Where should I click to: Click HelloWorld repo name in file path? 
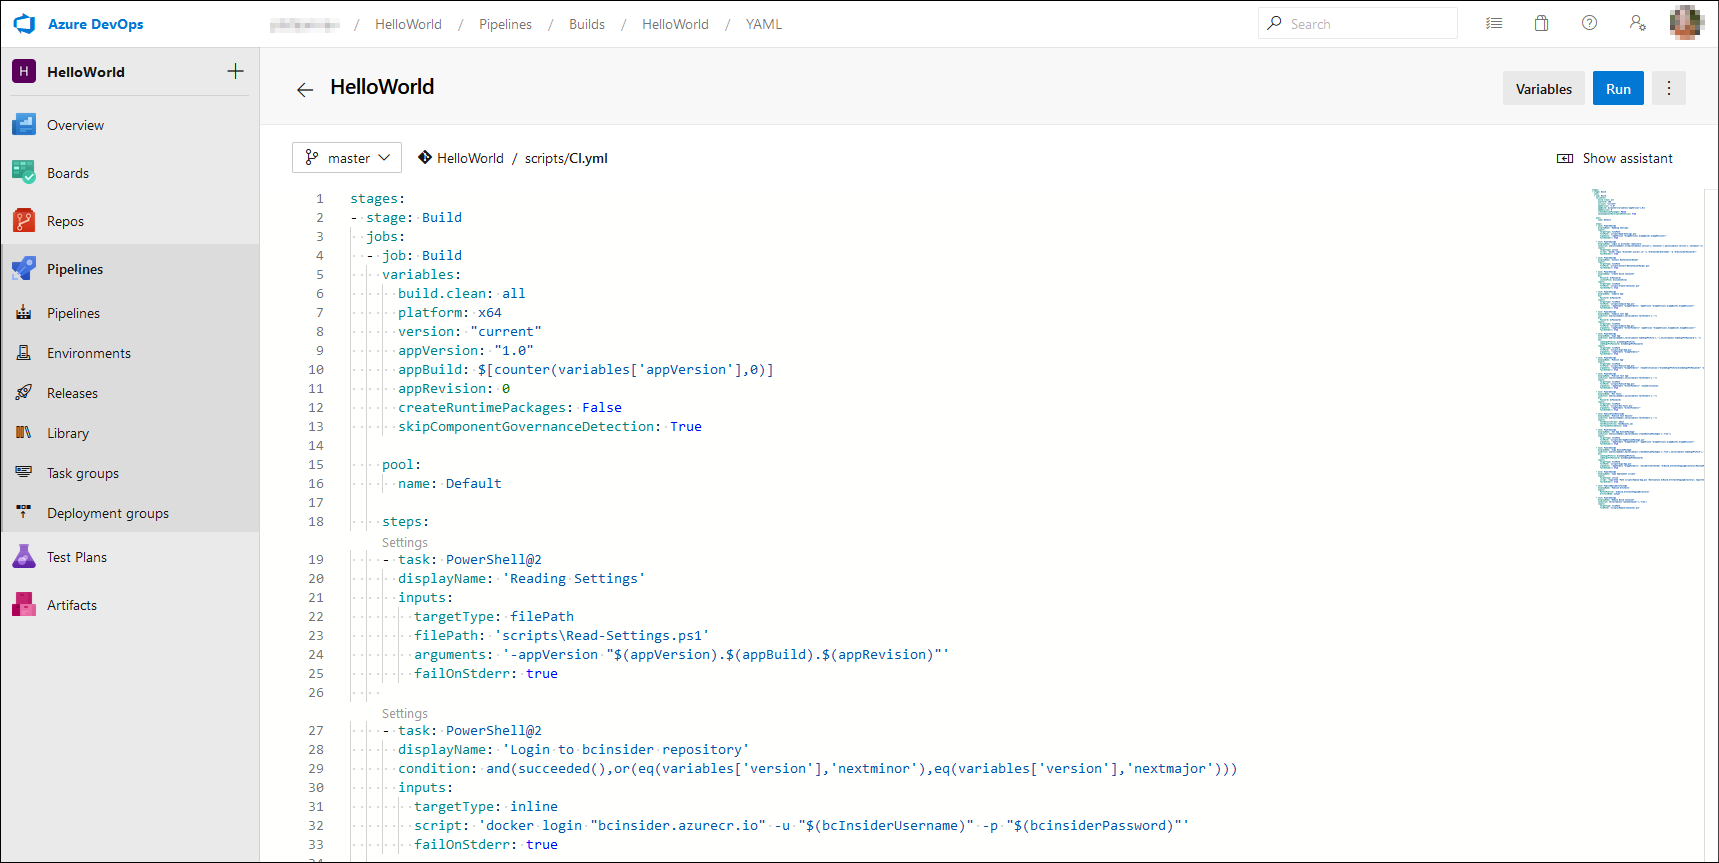(x=470, y=158)
